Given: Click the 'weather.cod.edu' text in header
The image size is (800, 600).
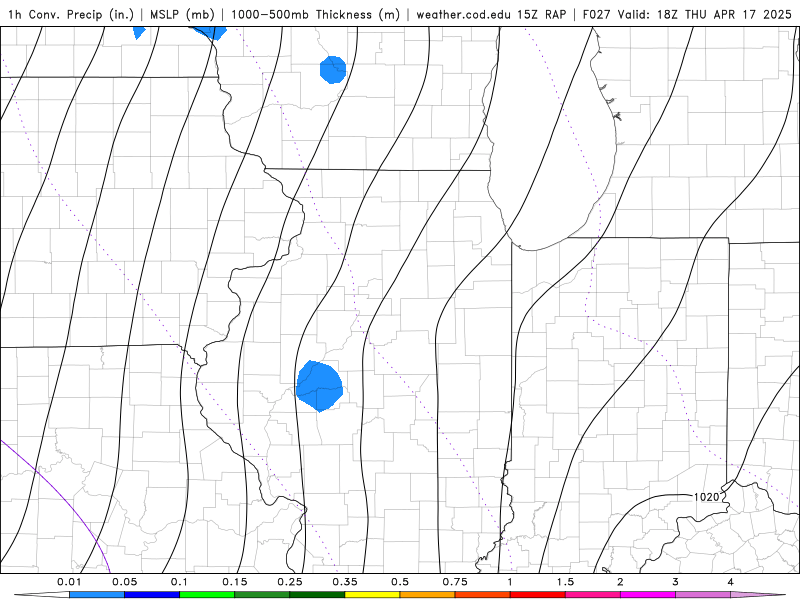Looking at the screenshot, I should [x=464, y=14].
